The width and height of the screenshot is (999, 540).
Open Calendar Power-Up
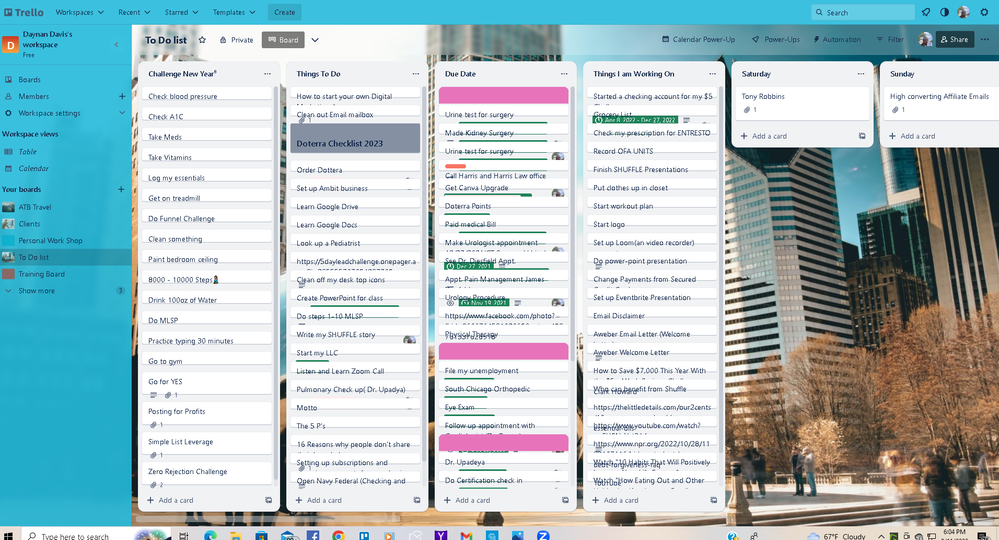(698, 39)
